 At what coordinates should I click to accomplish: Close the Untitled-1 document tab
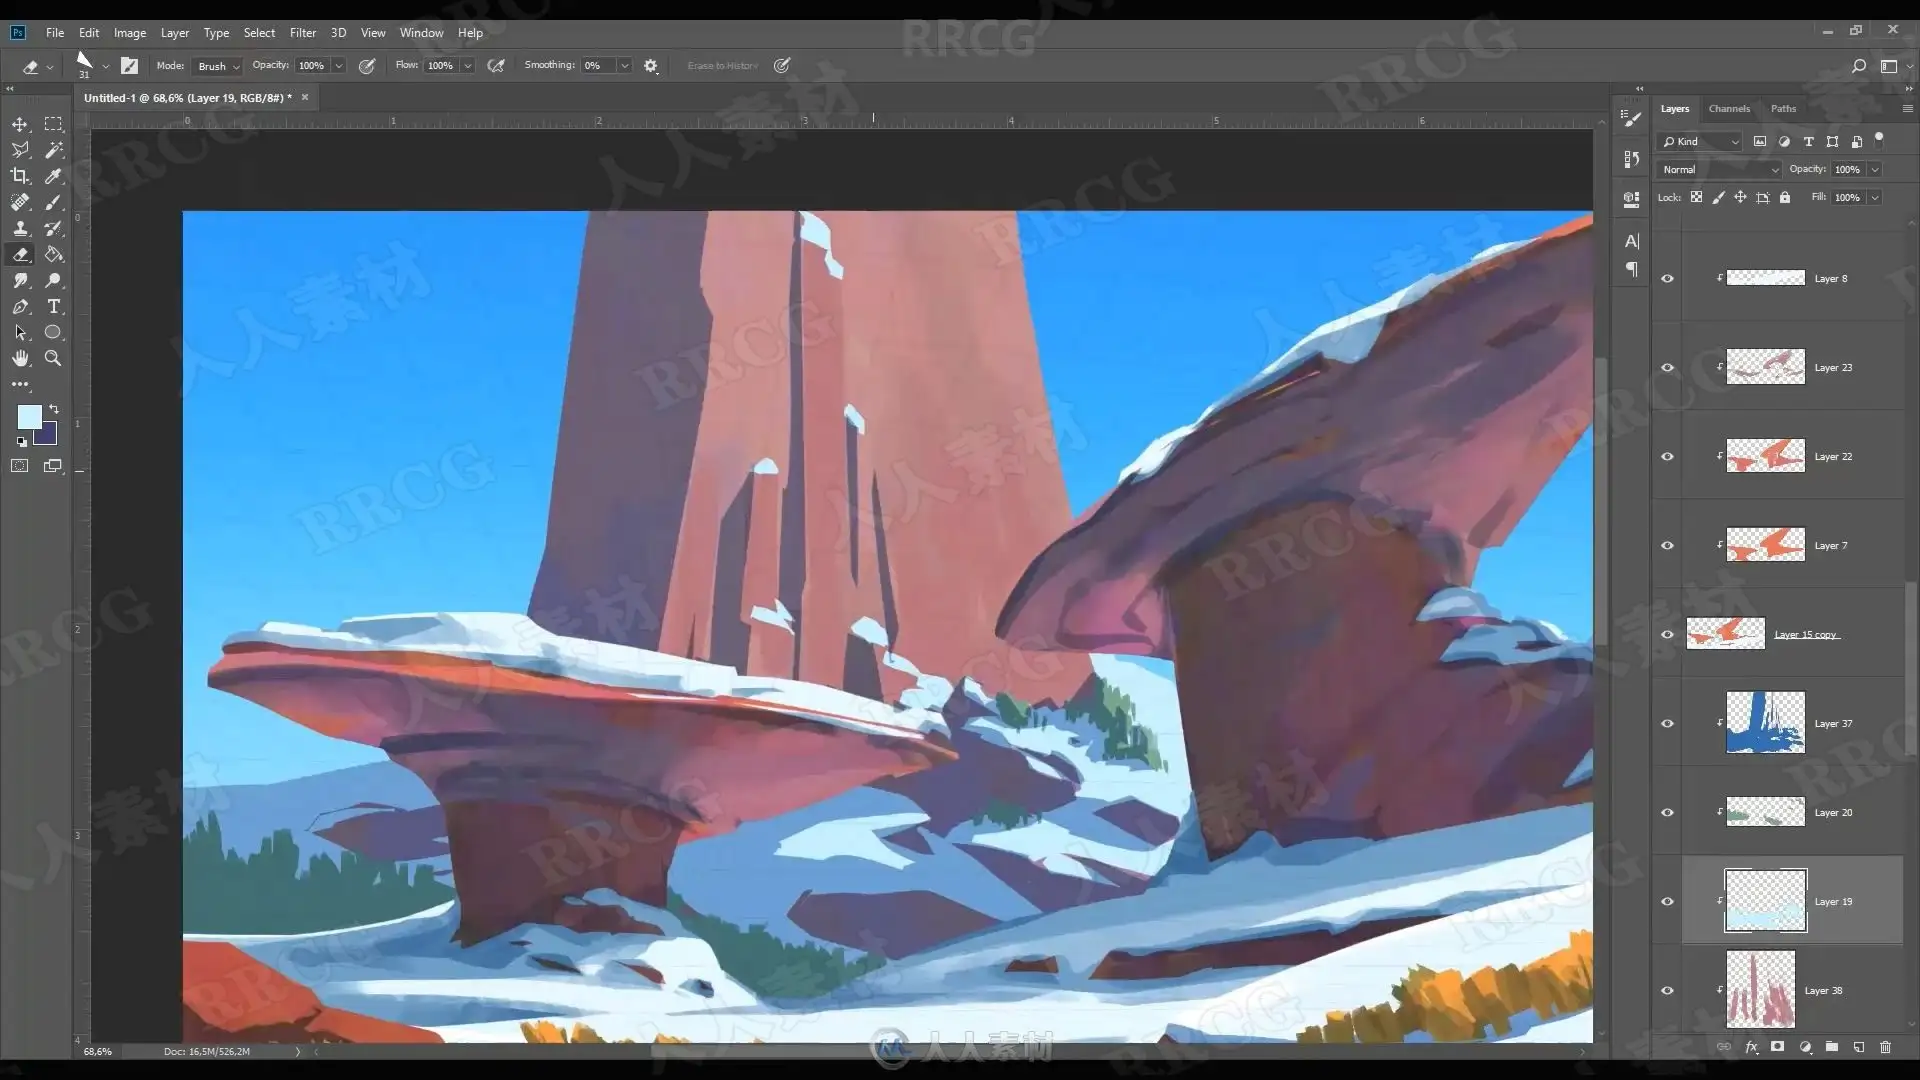click(x=305, y=97)
